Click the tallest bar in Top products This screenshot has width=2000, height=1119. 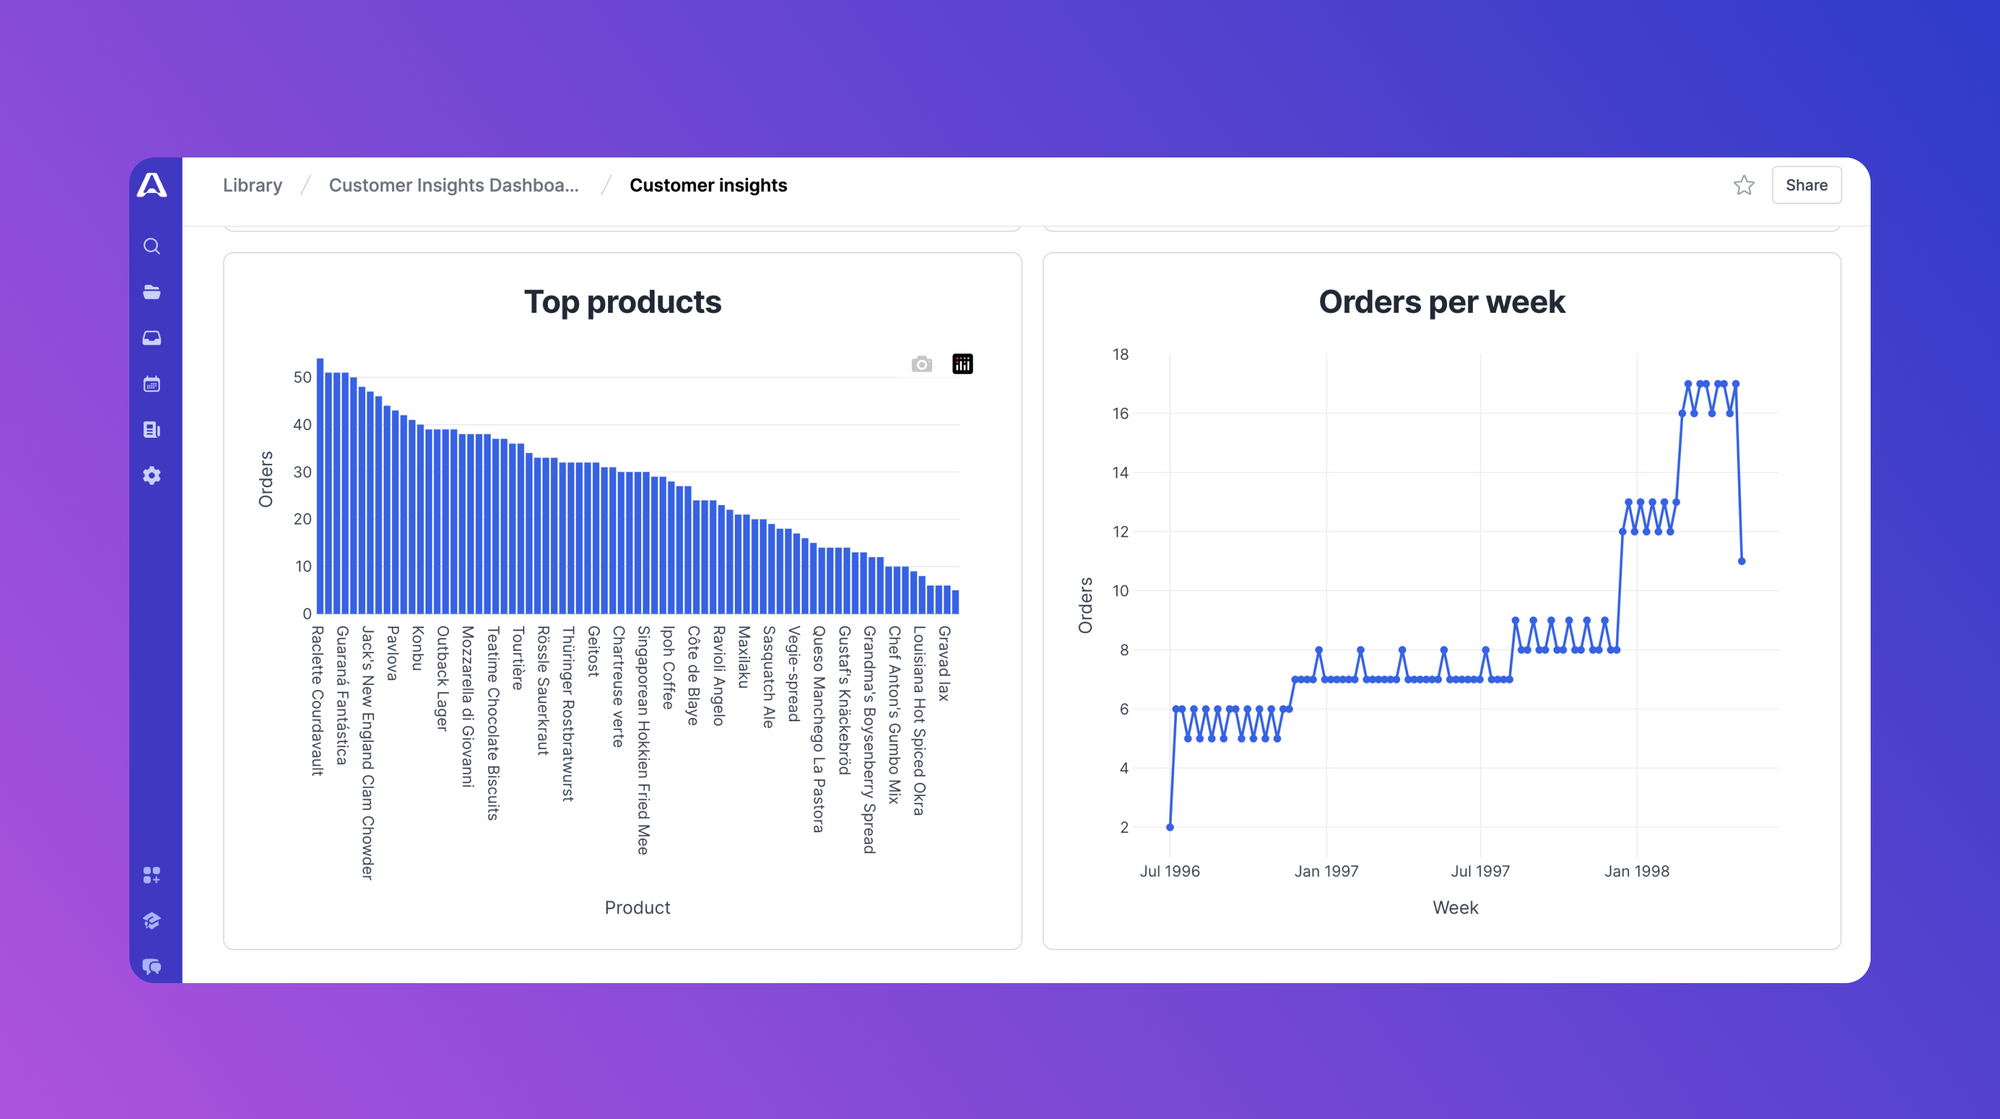click(x=320, y=486)
